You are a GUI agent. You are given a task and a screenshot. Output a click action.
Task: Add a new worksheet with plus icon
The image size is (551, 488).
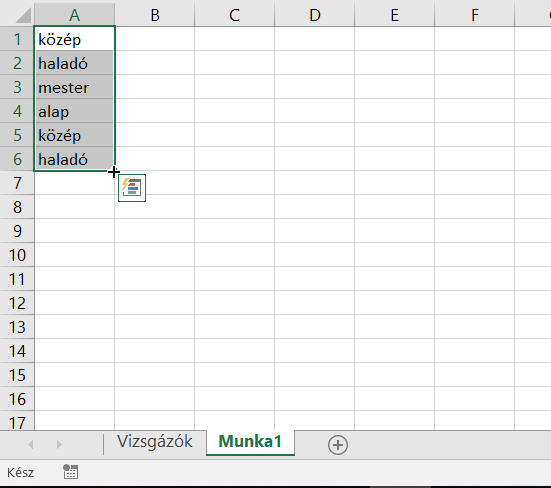coord(338,445)
